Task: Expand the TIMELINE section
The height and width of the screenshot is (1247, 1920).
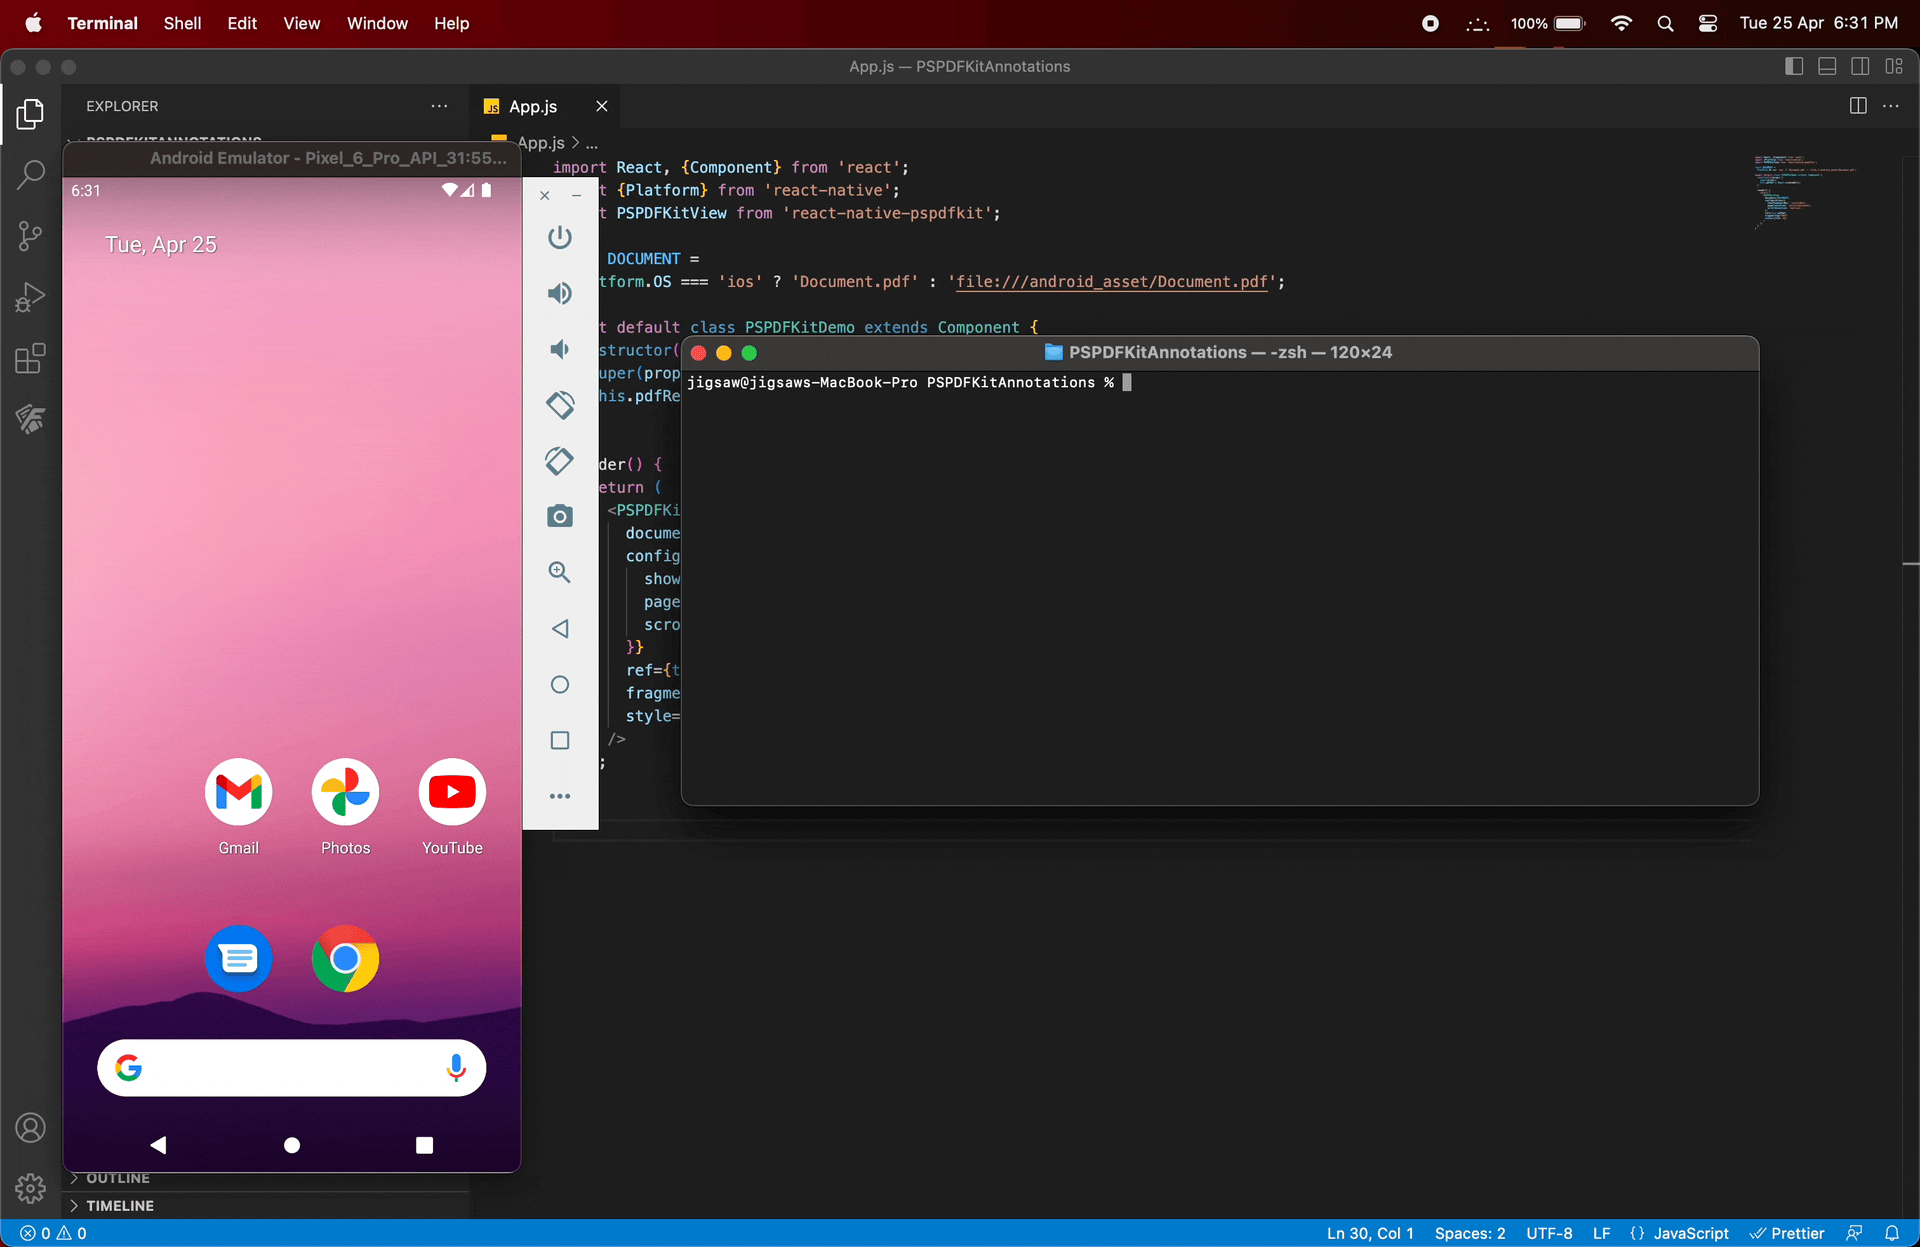Action: 121,1205
